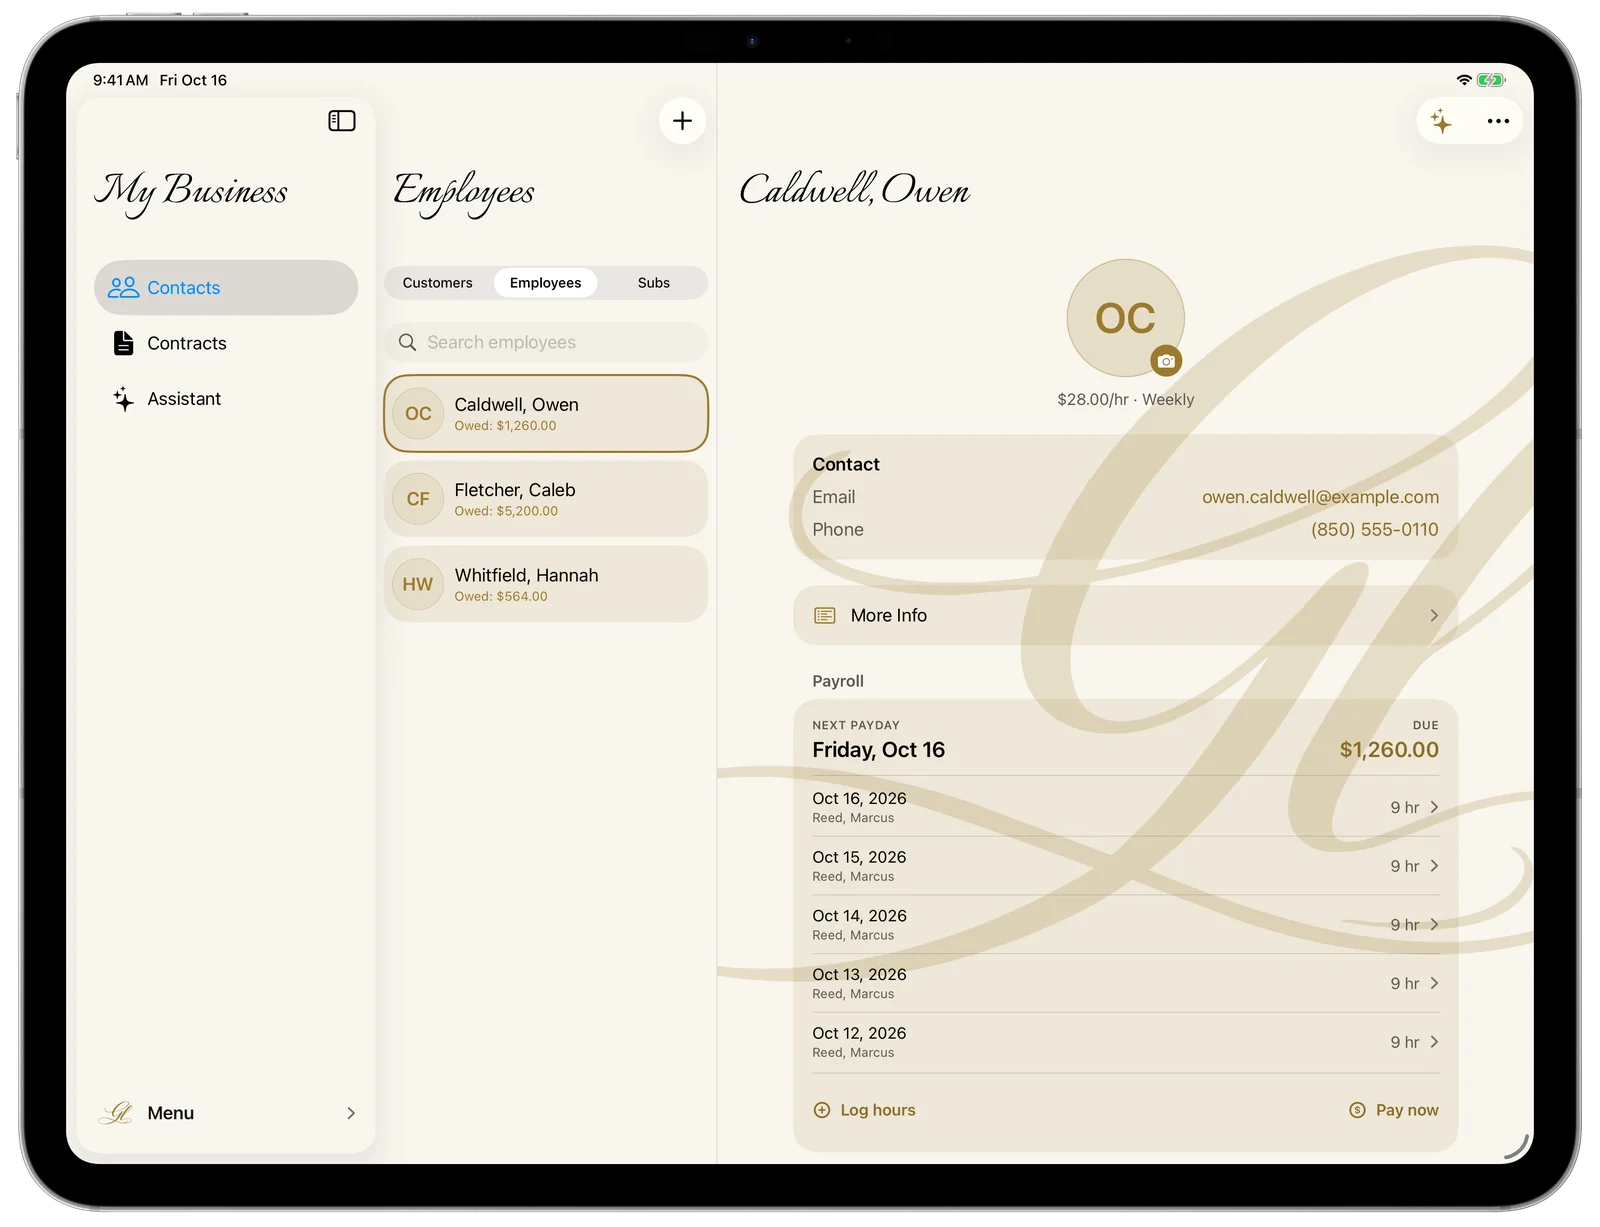This screenshot has height=1227, width=1600.
Task: Click the Log hours button
Action: point(865,1110)
